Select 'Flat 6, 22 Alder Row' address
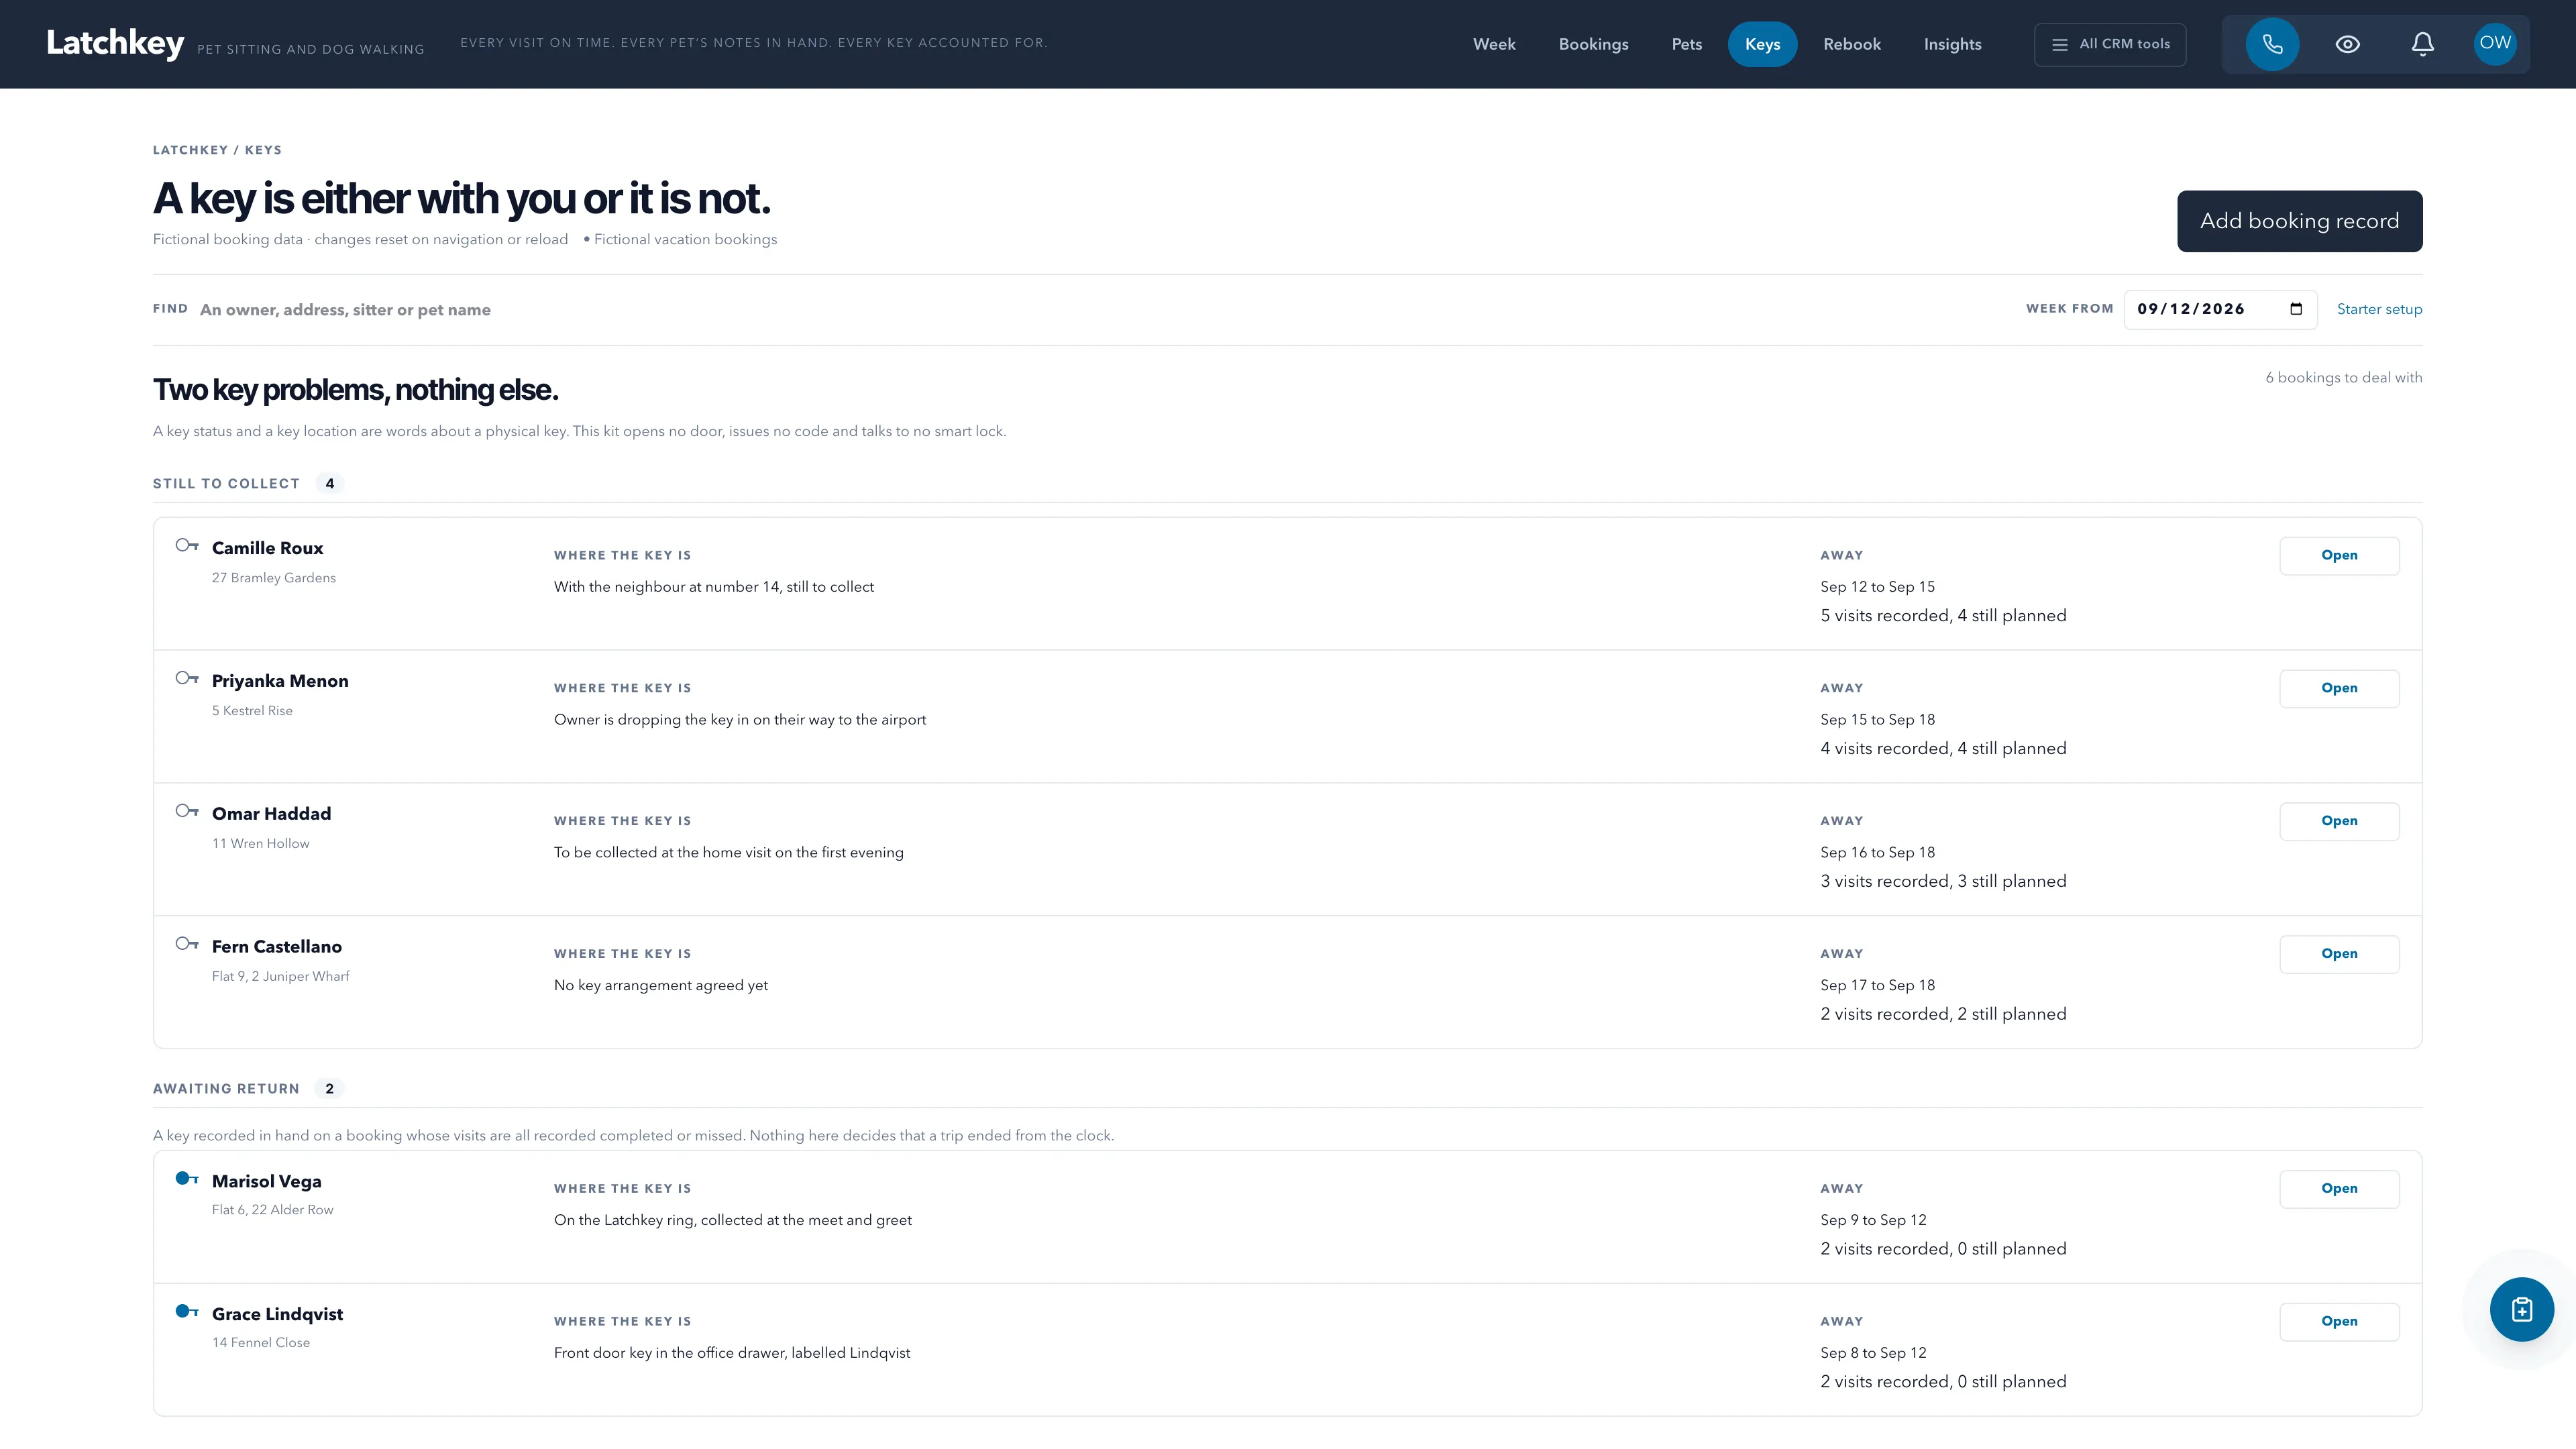2576x1449 pixels. [272, 1210]
